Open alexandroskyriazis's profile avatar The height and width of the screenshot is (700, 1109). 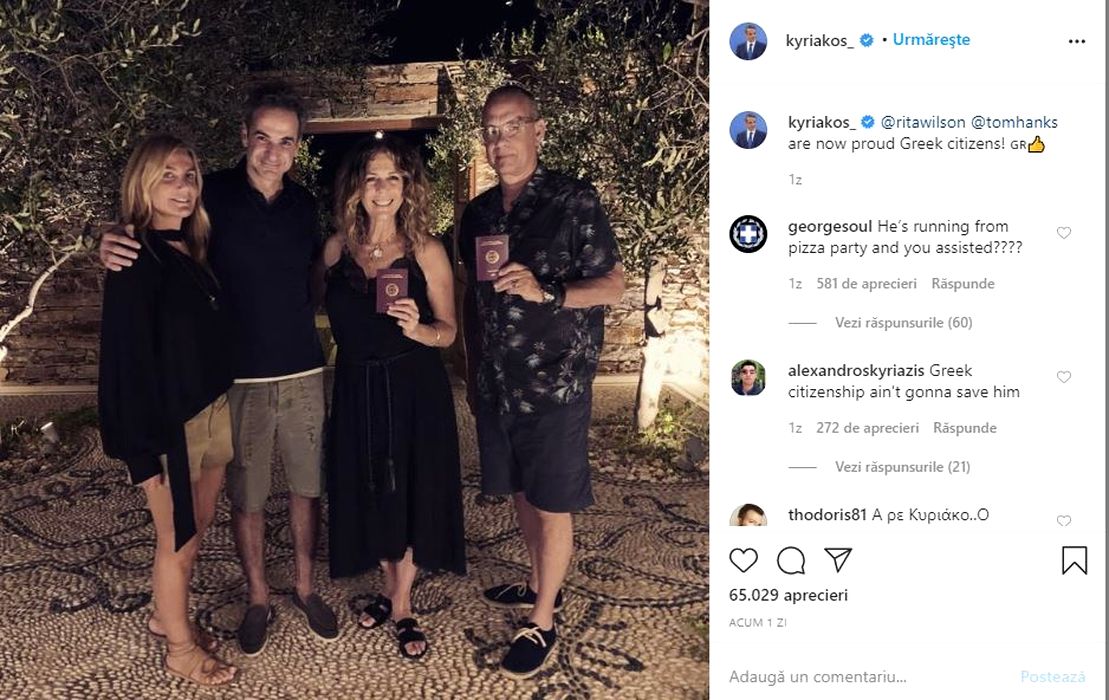pyautogui.click(x=748, y=378)
